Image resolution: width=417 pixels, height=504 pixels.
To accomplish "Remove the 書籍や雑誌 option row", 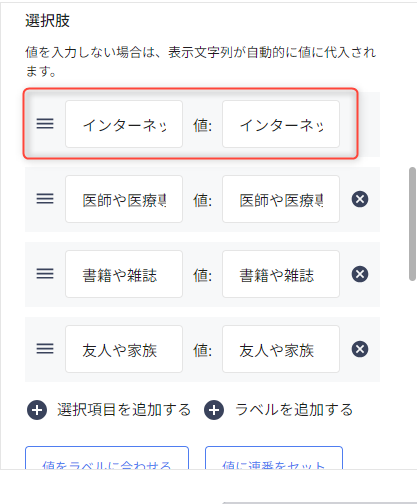I will click(x=360, y=274).
